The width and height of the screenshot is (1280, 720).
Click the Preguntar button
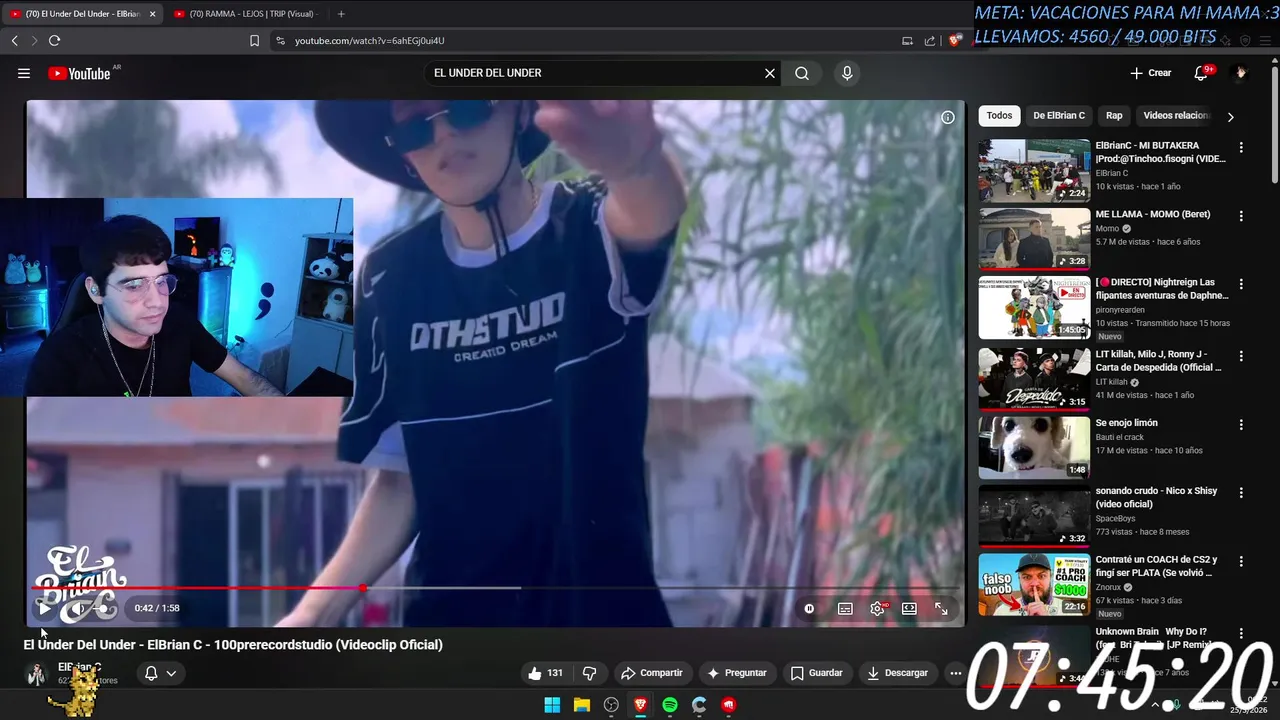coord(737,673)
